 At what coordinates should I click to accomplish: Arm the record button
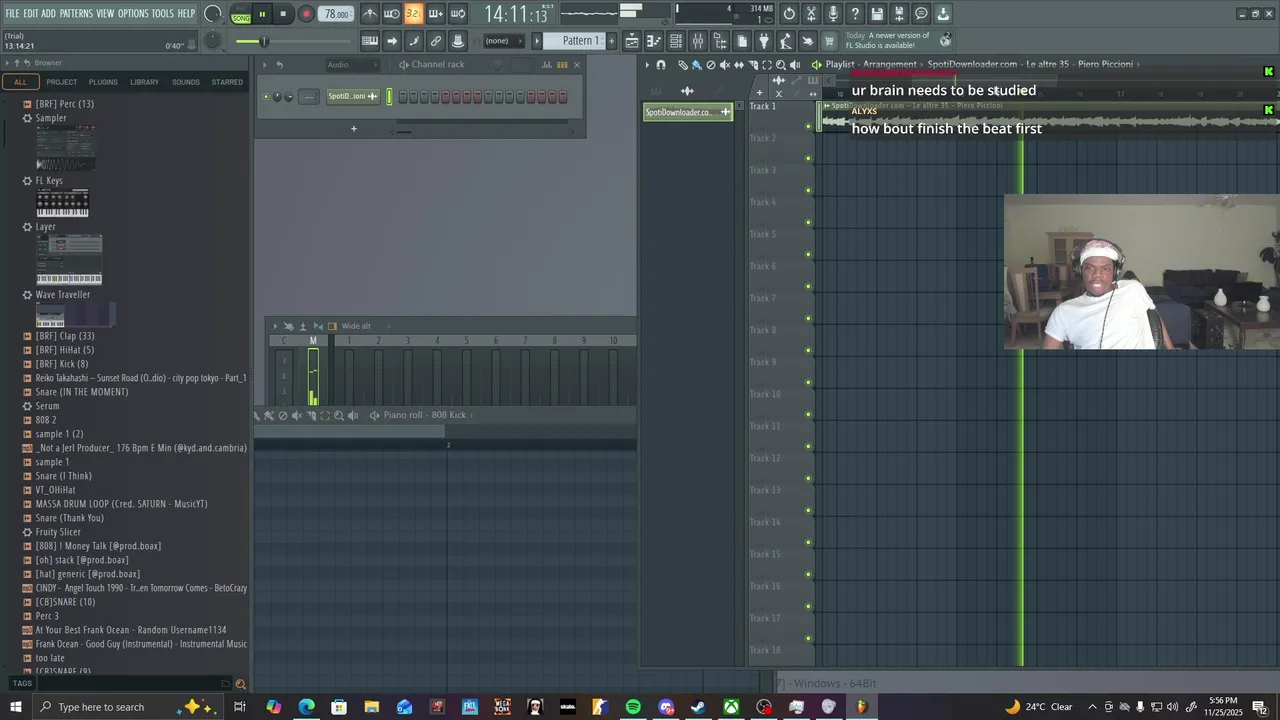[306, 14]
